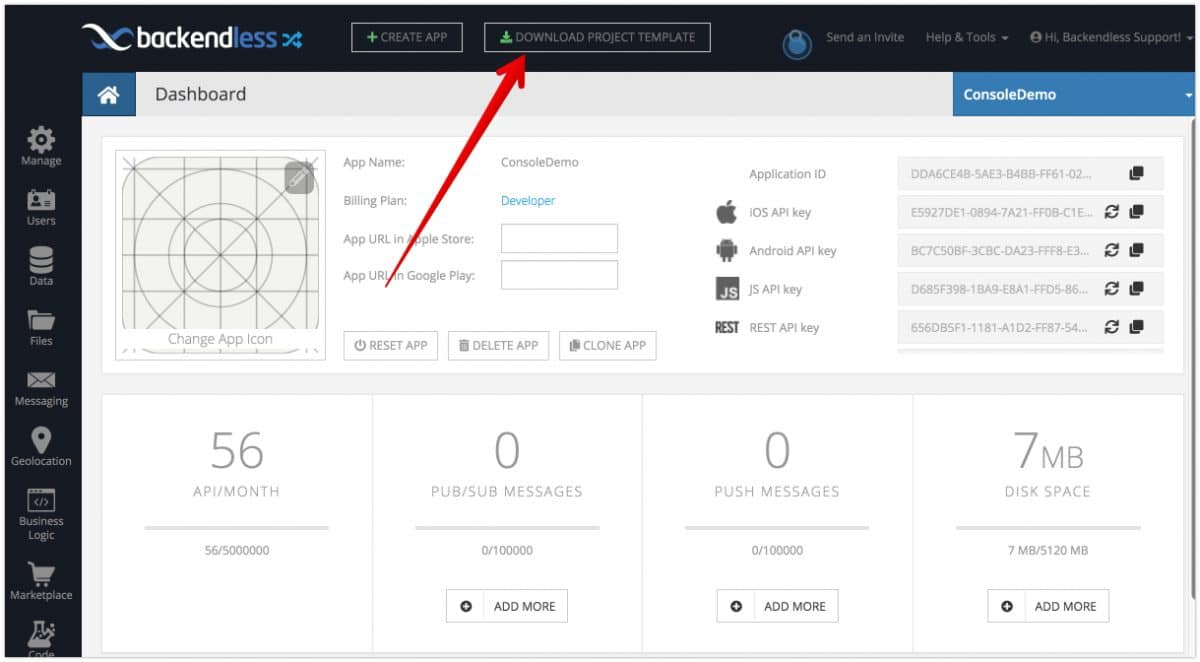Click the Backendless logo

click(x=192, y=38)
